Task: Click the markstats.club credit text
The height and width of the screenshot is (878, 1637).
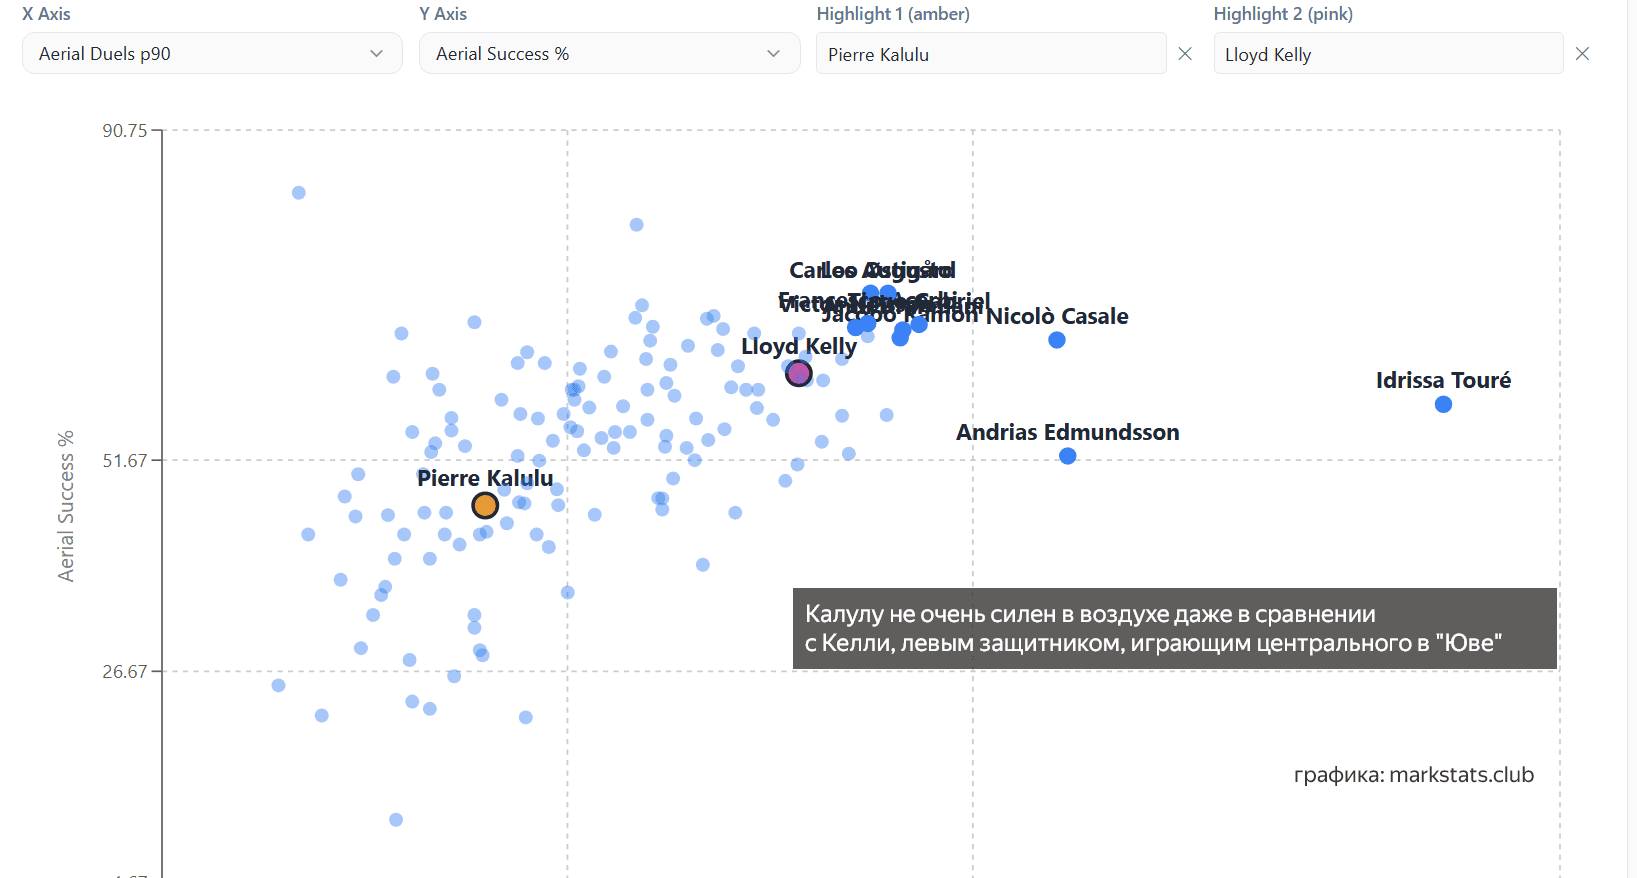Action: click(x=1413, y=775)
